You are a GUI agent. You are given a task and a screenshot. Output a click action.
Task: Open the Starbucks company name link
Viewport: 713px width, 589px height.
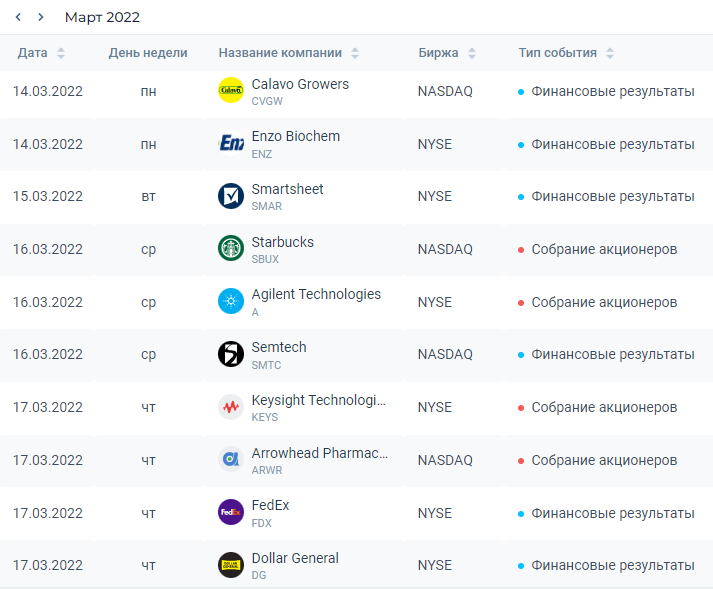282,242
